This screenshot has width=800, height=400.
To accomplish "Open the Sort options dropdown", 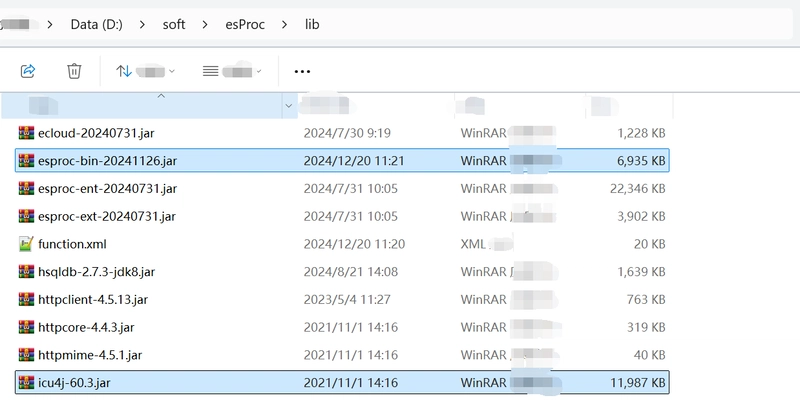I will [x=145, y=71].
